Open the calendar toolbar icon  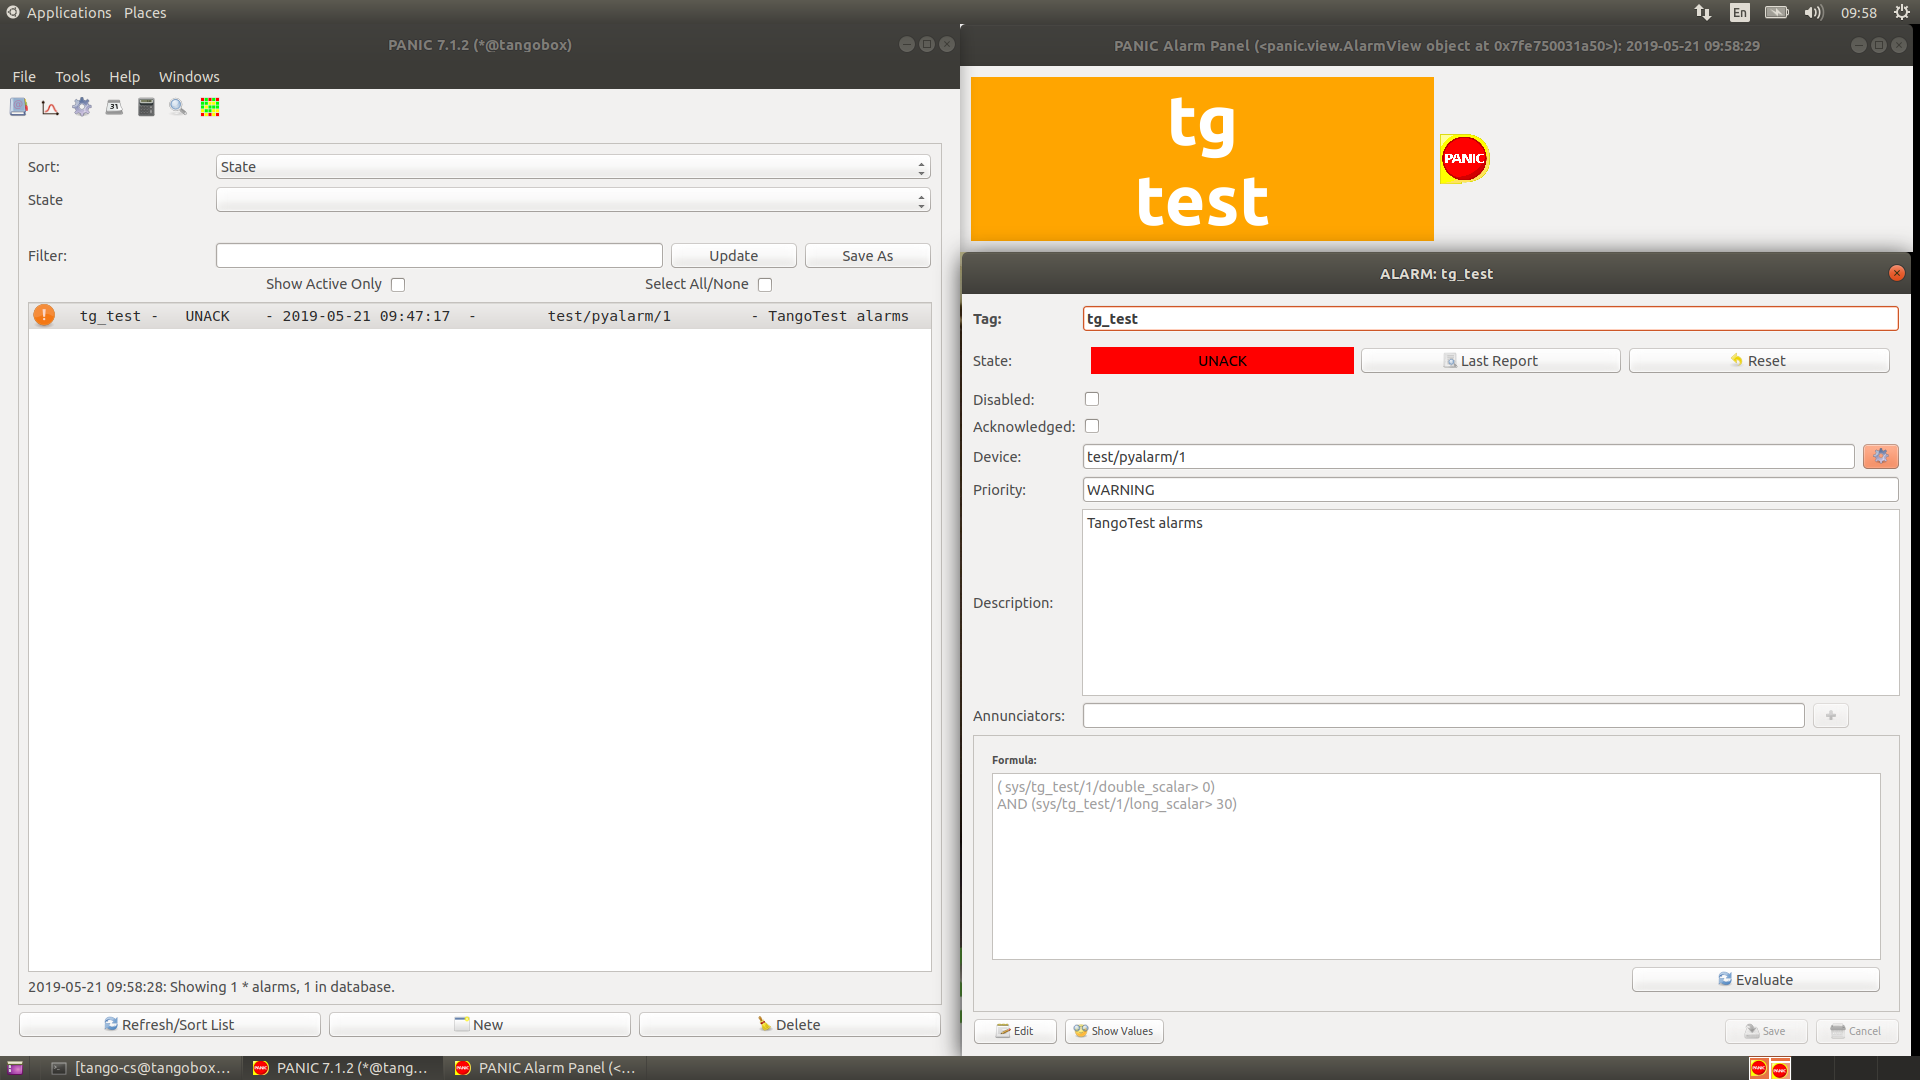pos(114,107)
